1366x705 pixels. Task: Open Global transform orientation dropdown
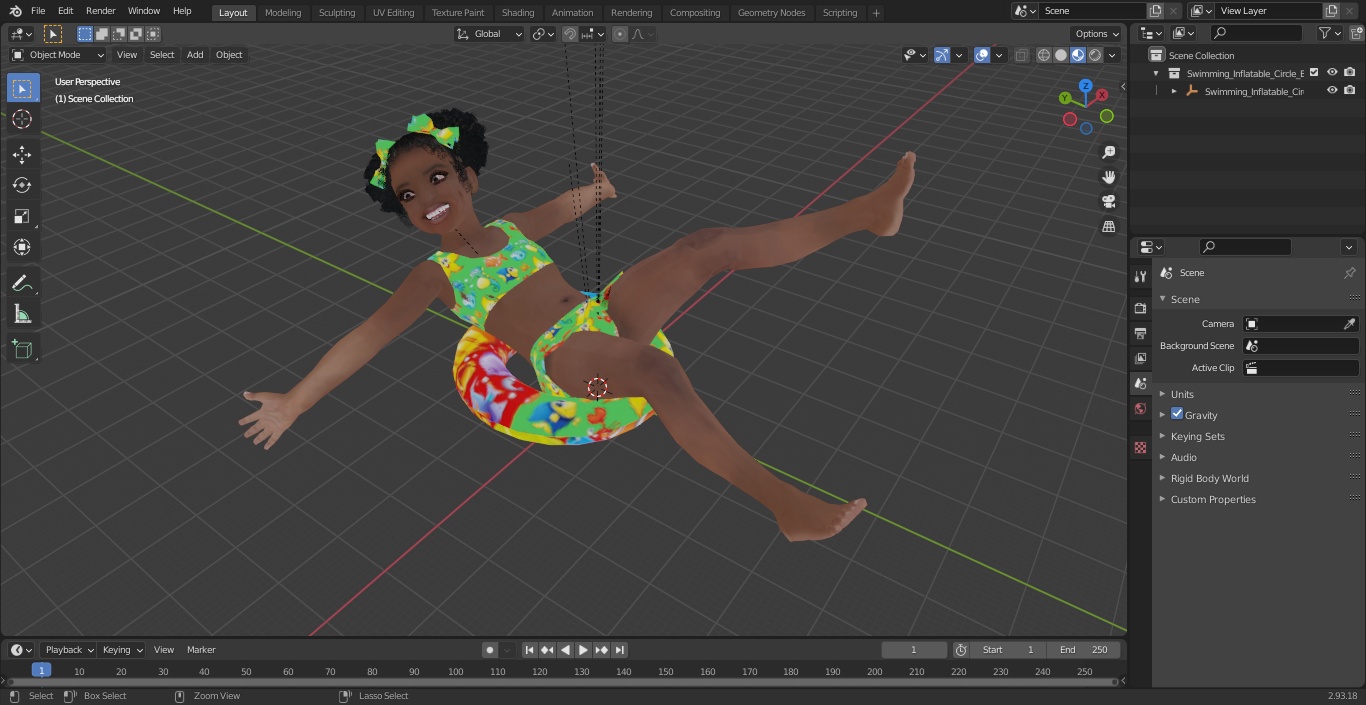(490, 34)
